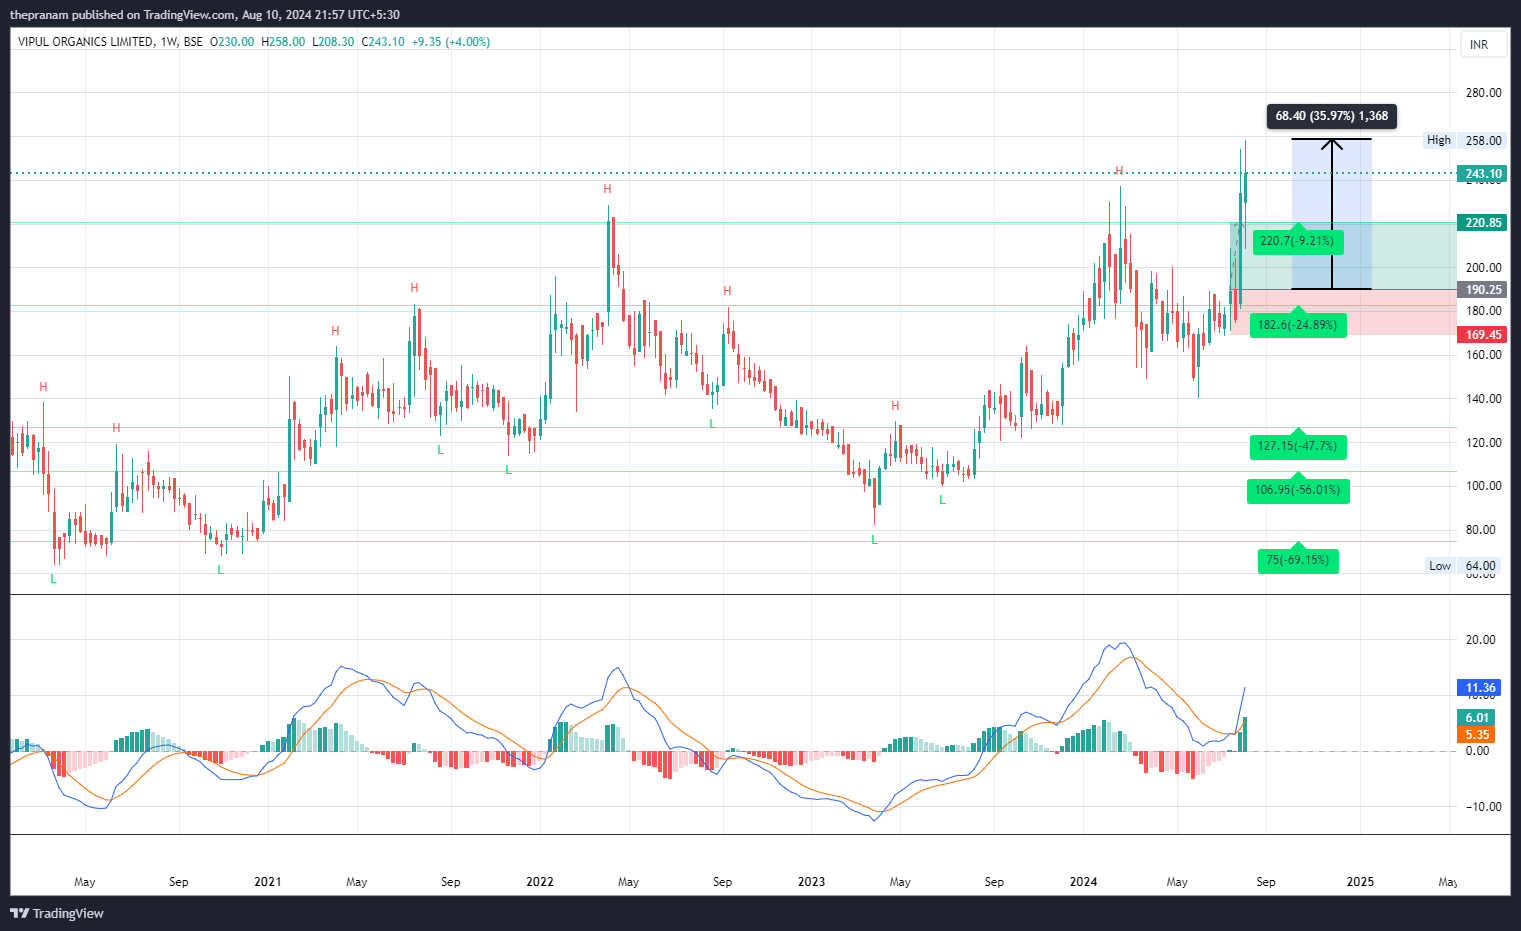The image size is (1521, 931).
Task: Click the green histogram value label 6.01
Action: tap(1477, 718)
